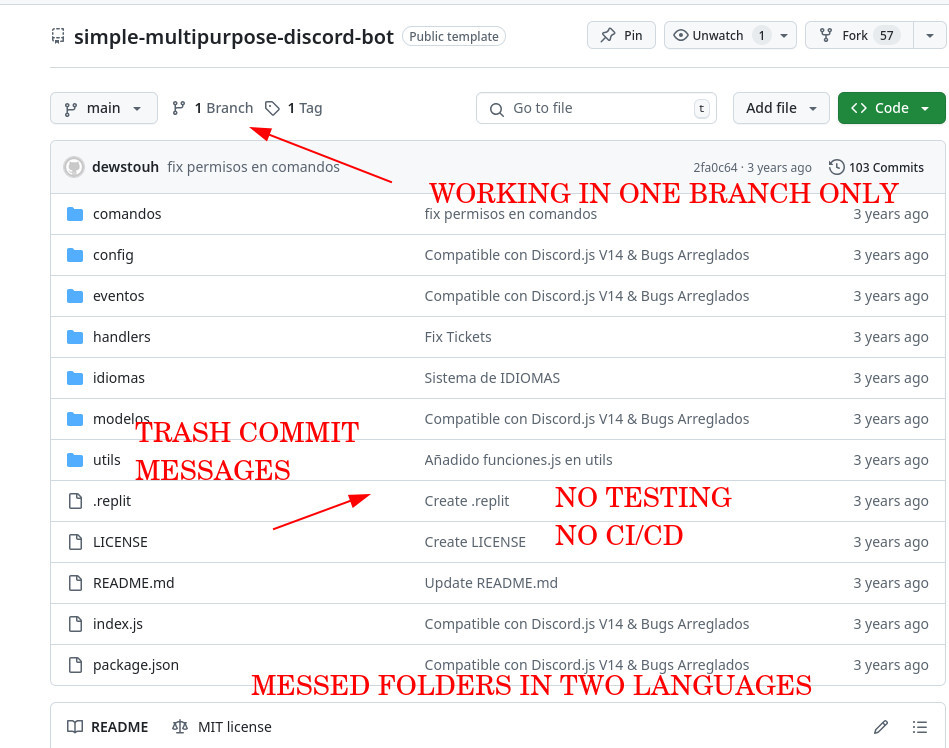949x748 pixels.
Task: Open the "Sistema de IDIOMAS" commit message
Action: [x=492, y=378]
